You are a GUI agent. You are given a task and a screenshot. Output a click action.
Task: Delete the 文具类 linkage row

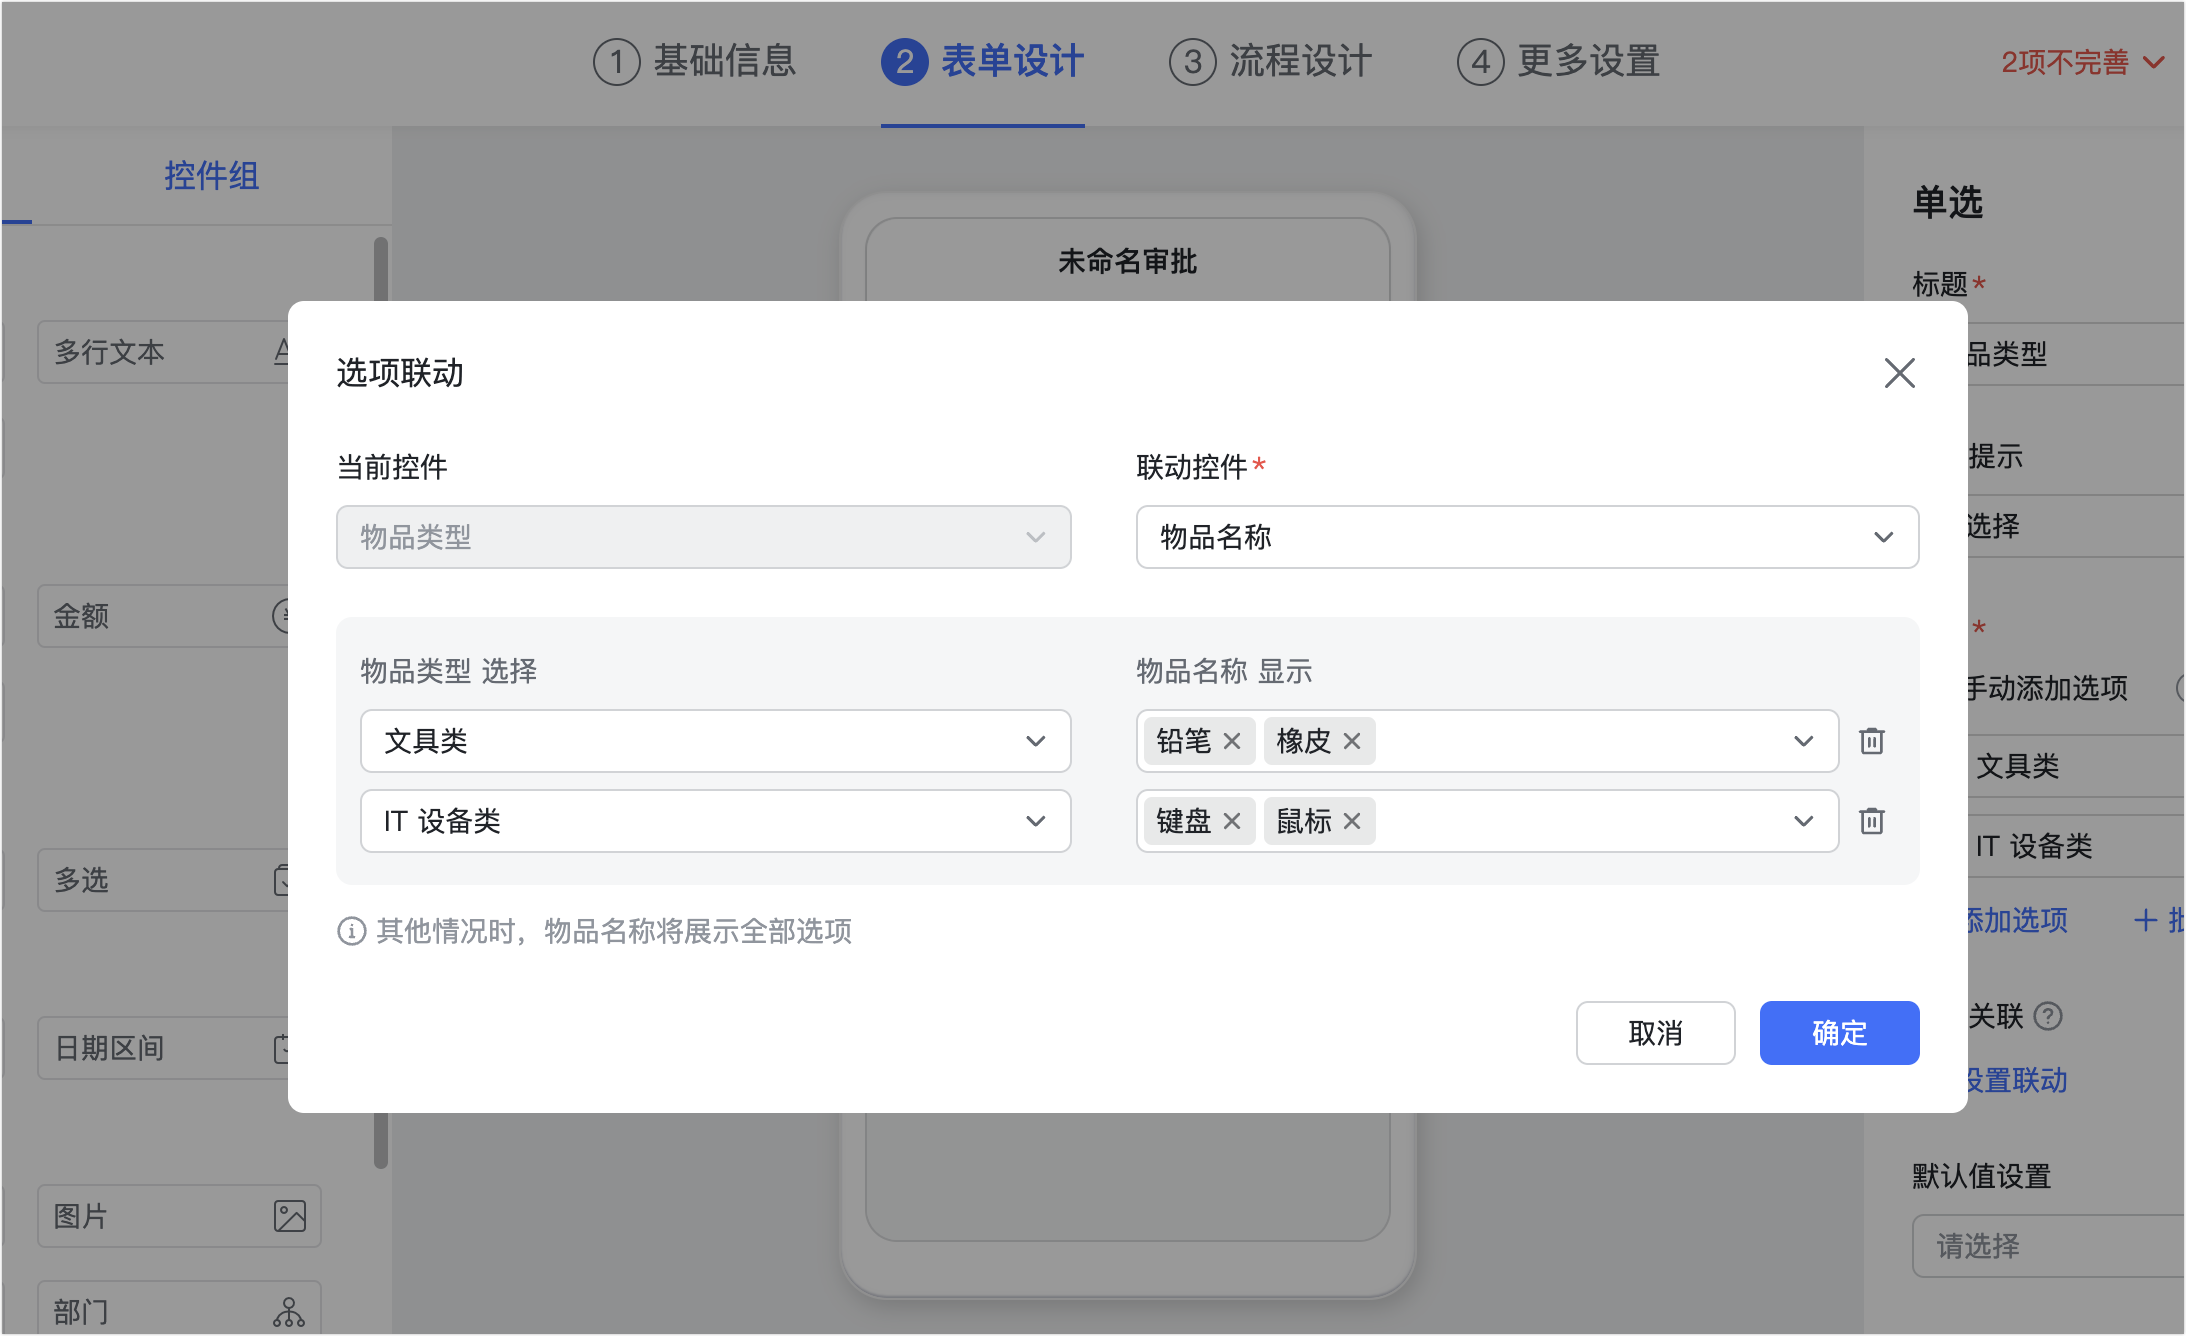(1871, 741)
